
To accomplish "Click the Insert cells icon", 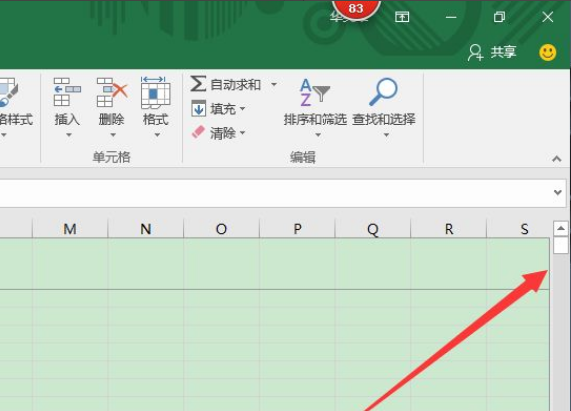I will (67, 92).
